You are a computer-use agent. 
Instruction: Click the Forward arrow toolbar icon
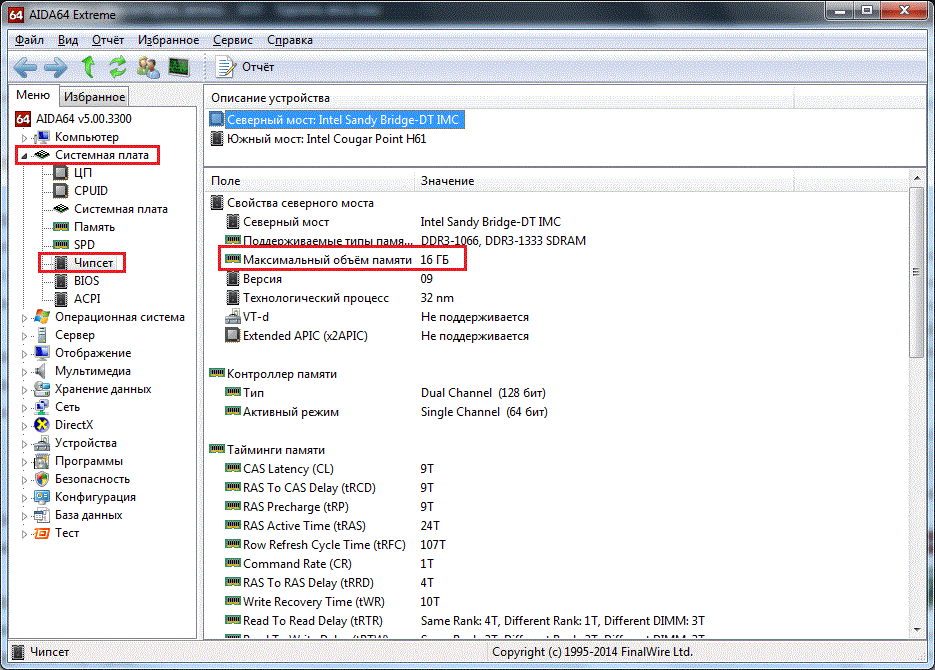[56, 67]
